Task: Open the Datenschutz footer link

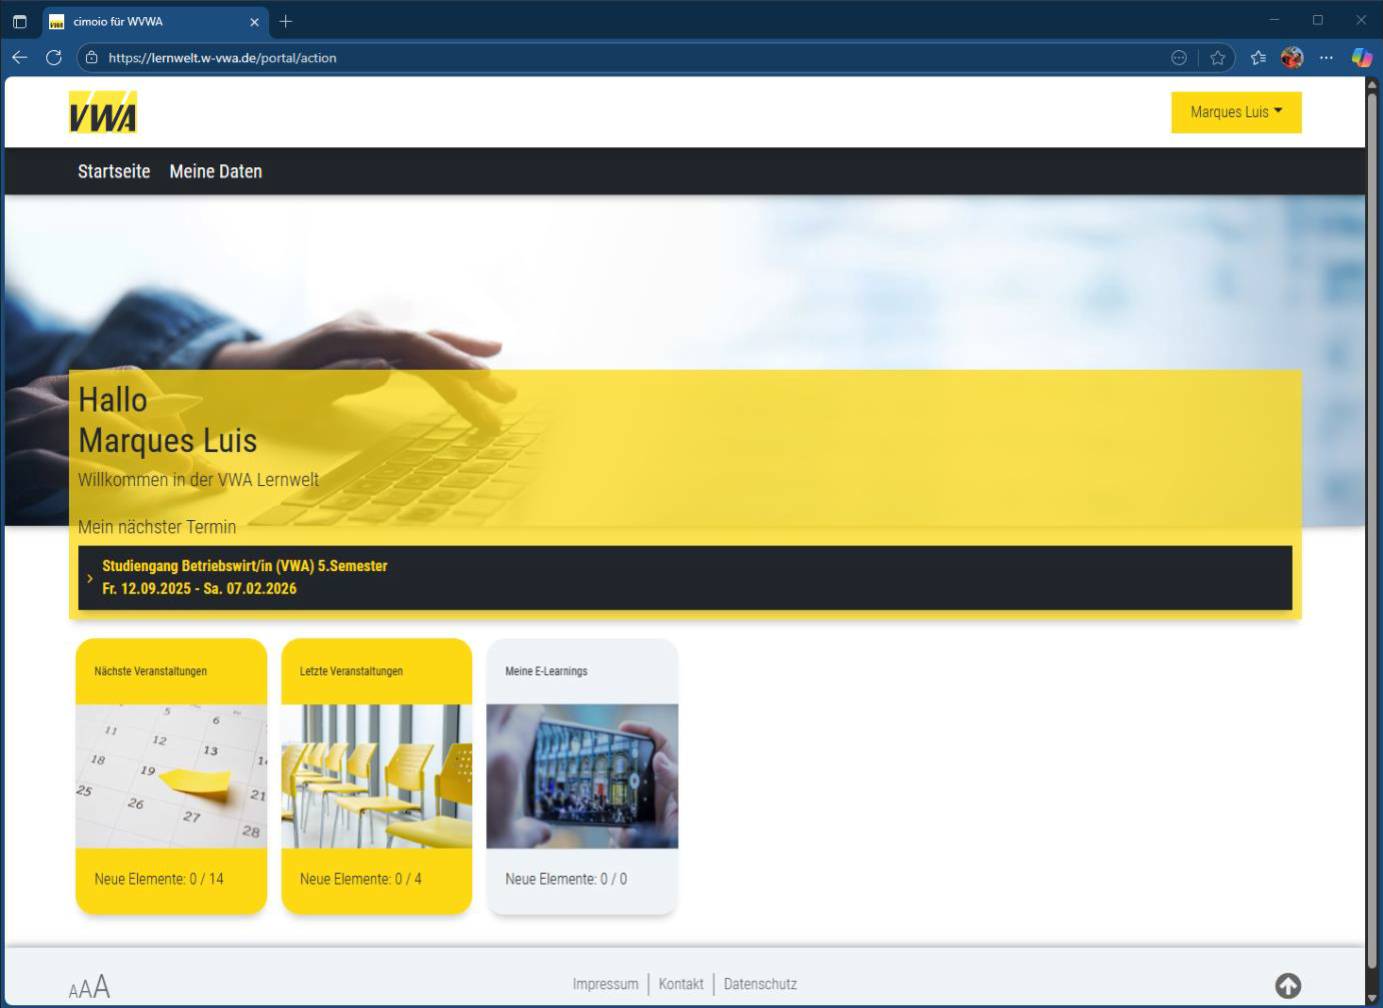Action: point(760,984)
